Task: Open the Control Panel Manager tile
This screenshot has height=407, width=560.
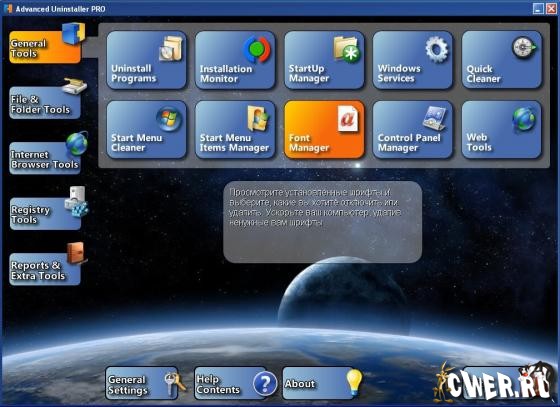Action: click(412, 129)
